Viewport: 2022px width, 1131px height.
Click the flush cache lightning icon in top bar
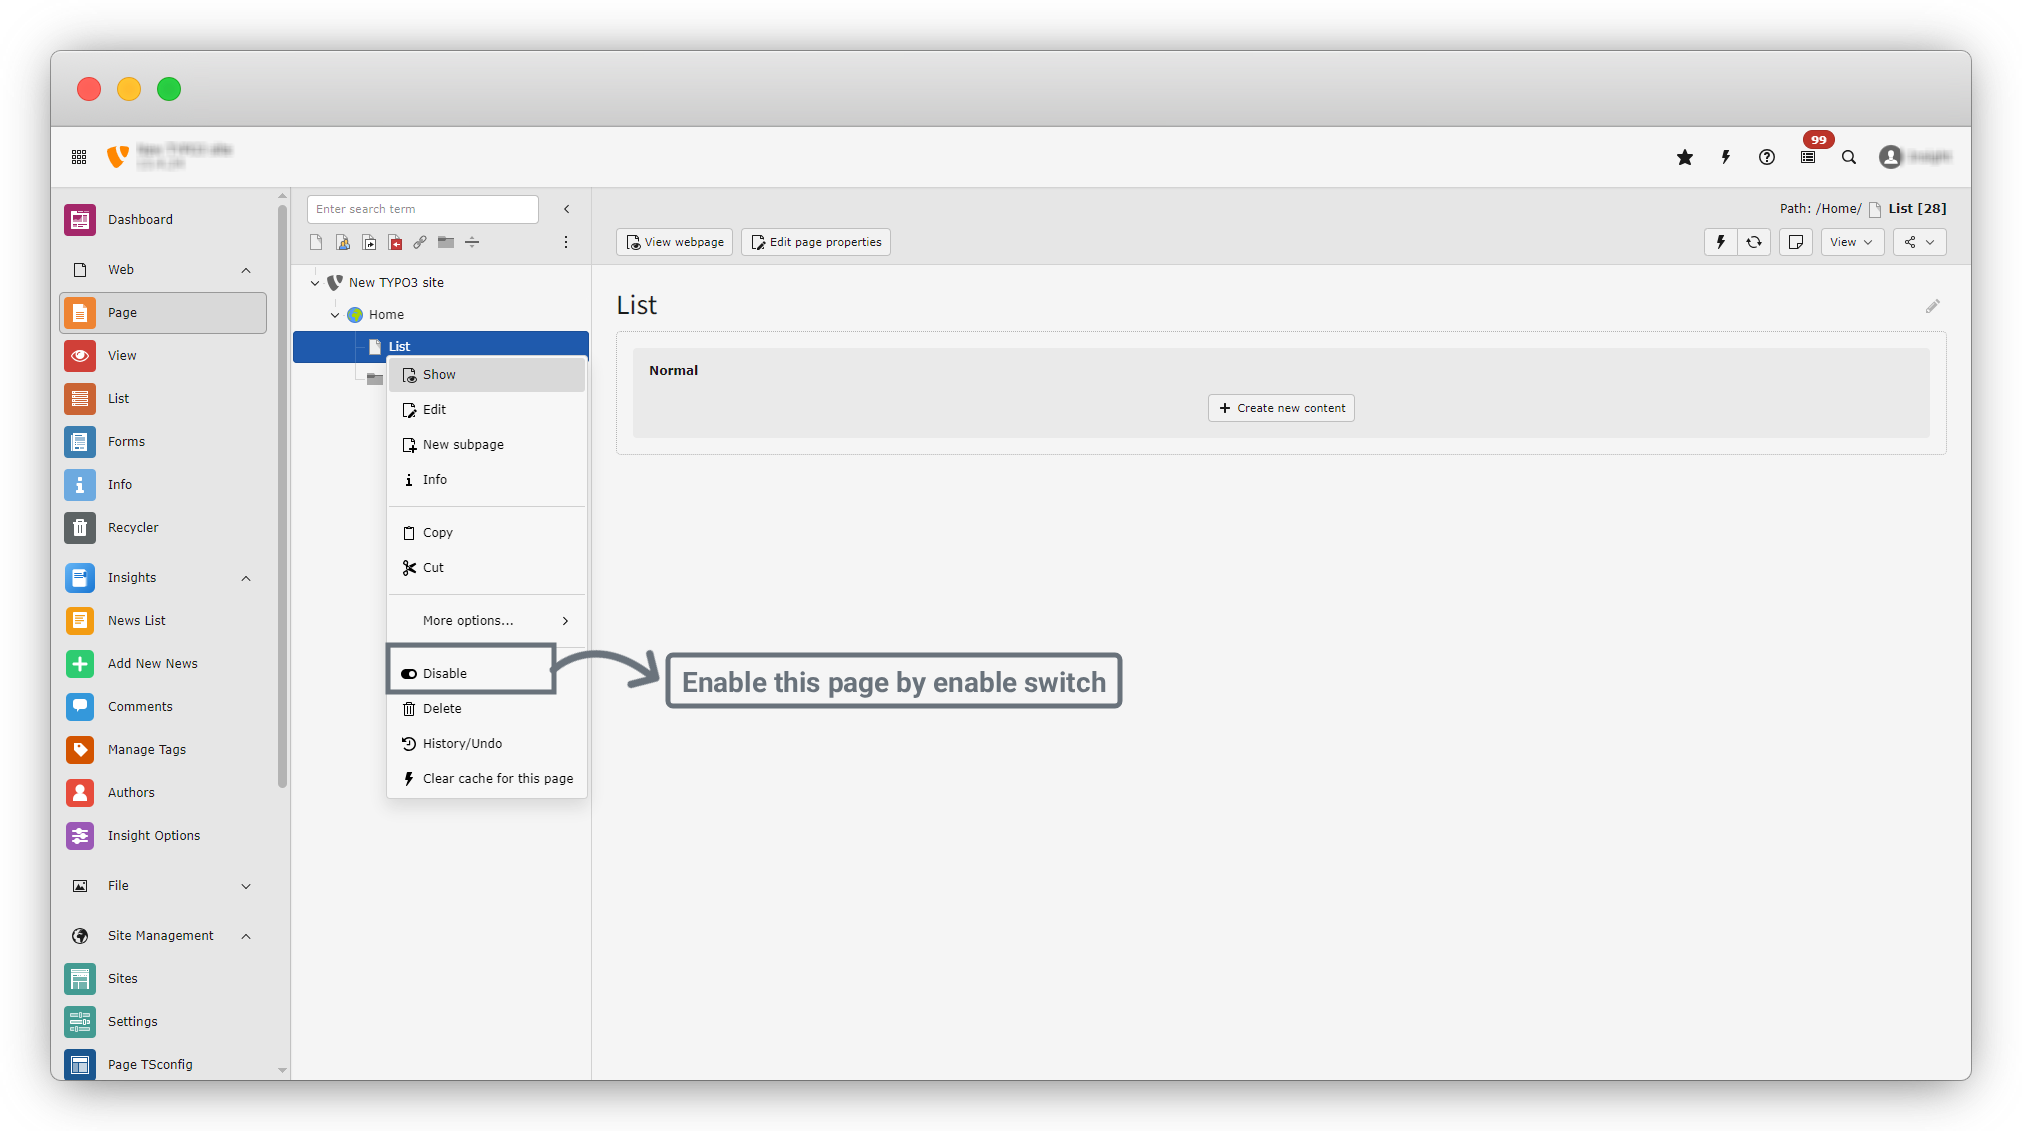(x=1725, y=157)
